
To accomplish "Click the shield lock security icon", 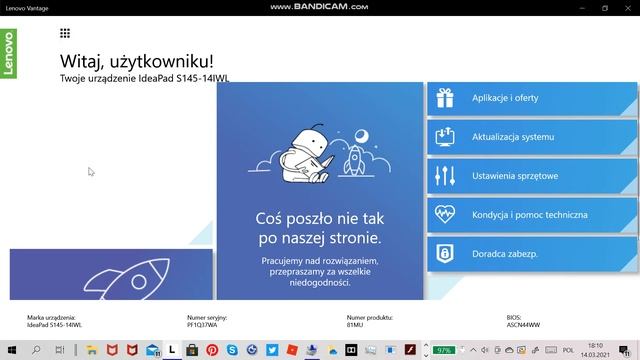I will tap(445, 253).
